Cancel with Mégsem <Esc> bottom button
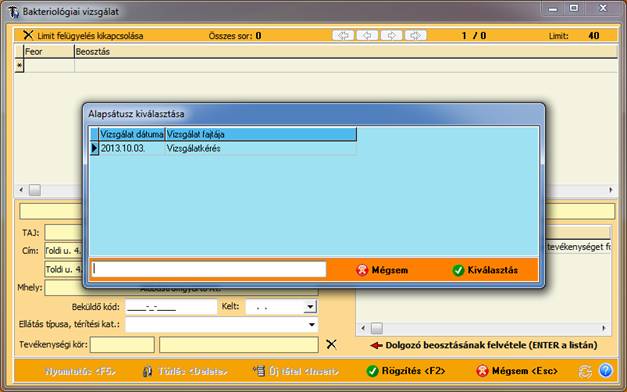The width and height of the screenshot is (627, 392). (517, 371)
